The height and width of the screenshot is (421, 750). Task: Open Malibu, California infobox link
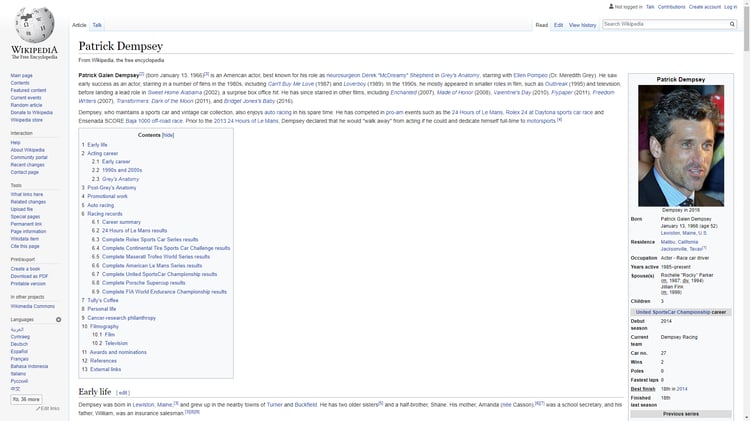[679, 242]
